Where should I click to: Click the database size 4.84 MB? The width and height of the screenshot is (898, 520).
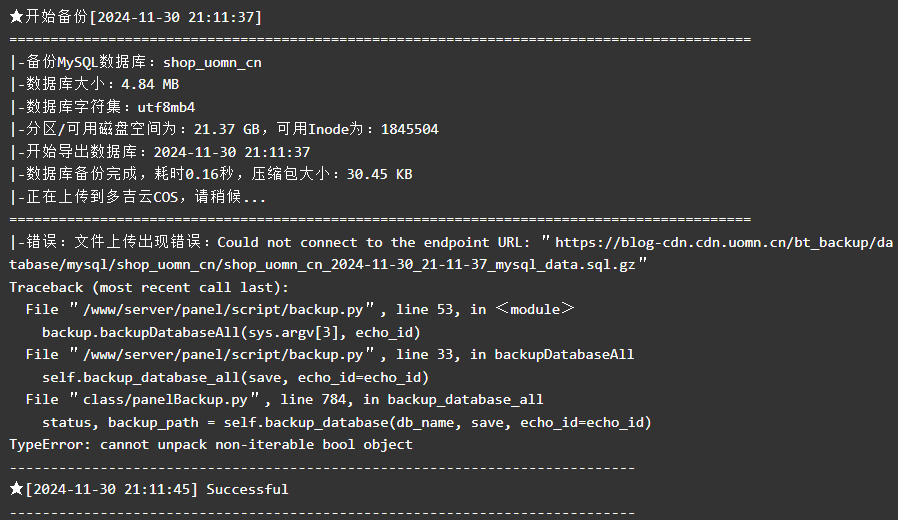coord(150,85)
